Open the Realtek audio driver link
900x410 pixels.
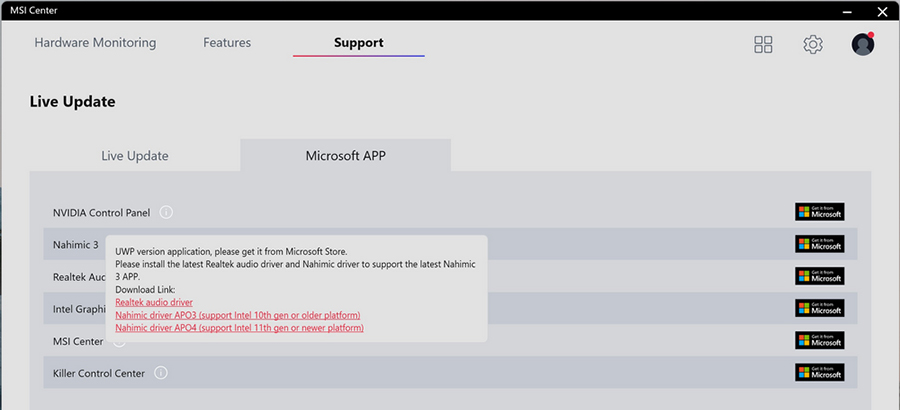154,302
